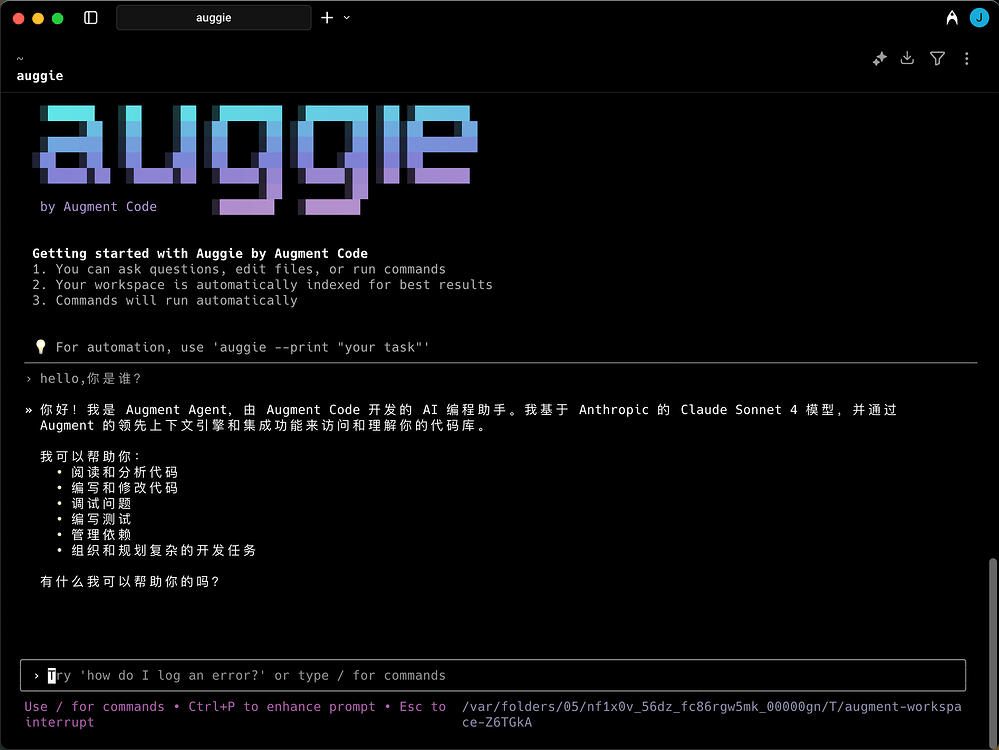Click the 'by Augment Code' text
This screenshot has width=999, height=750.
coord(98,206)
